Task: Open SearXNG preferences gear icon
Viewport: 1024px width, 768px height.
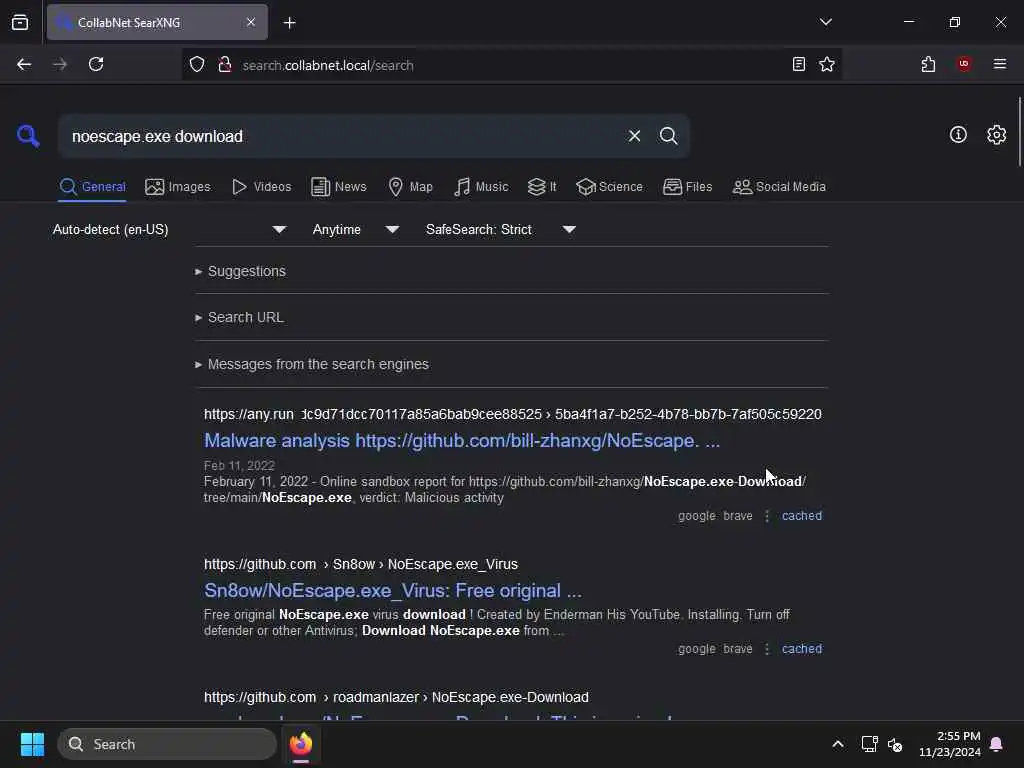Action: pyautogui.click(x=996, y=135)
